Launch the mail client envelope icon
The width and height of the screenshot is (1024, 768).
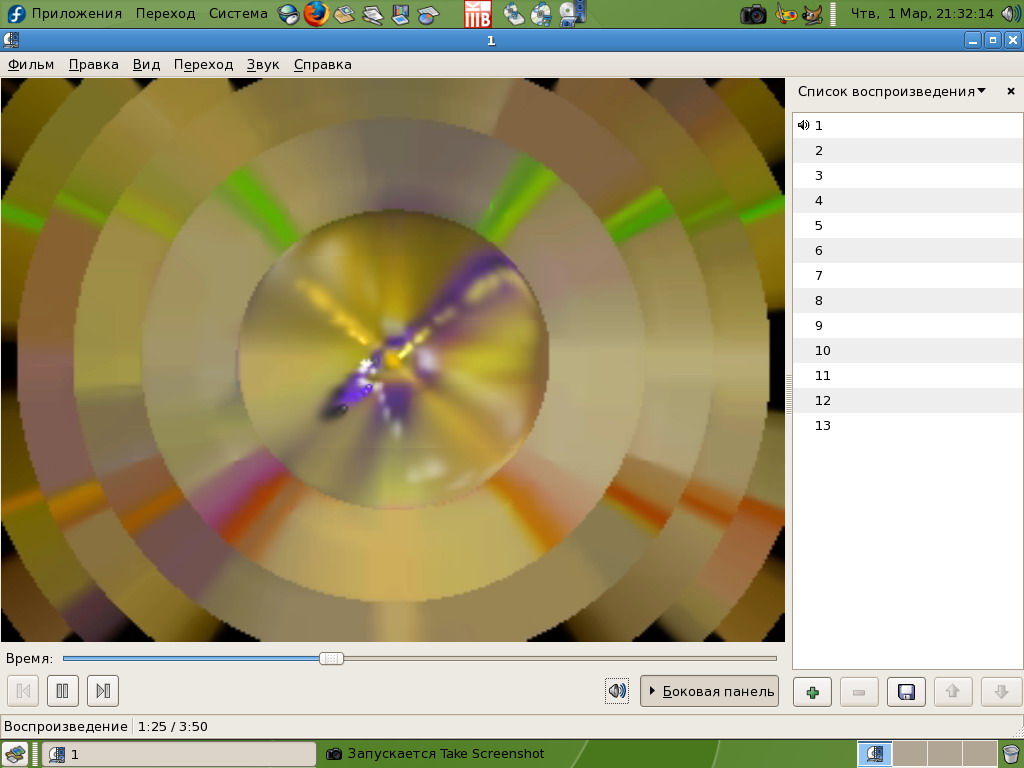344,14
